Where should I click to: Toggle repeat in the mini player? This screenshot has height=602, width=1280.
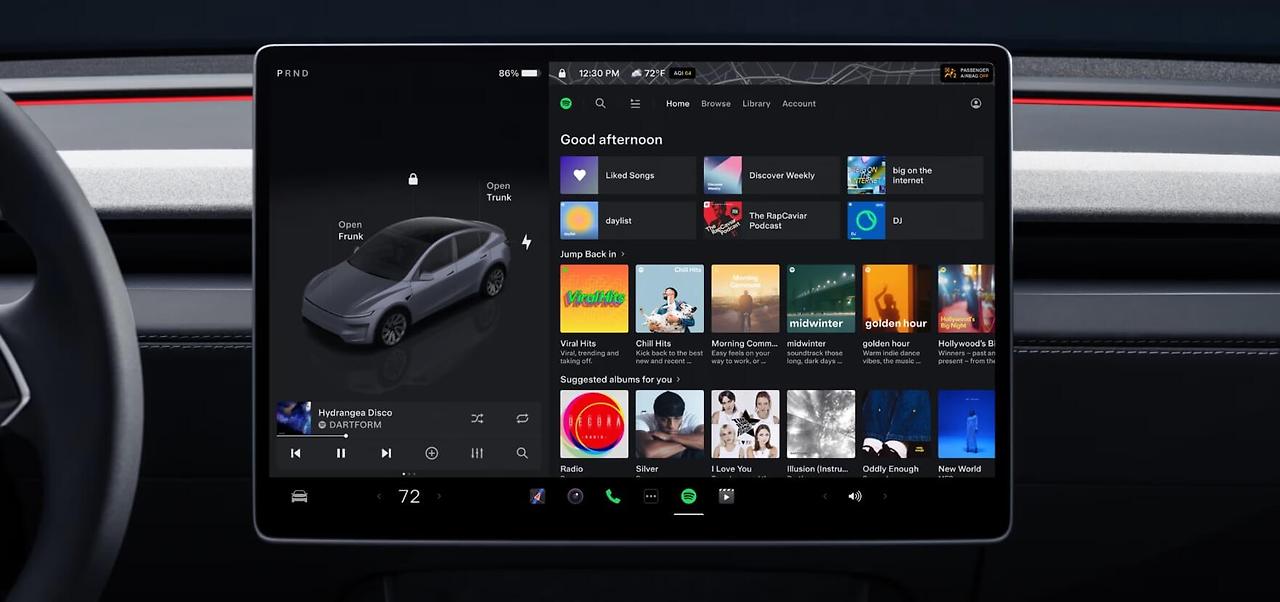[522, 419]
